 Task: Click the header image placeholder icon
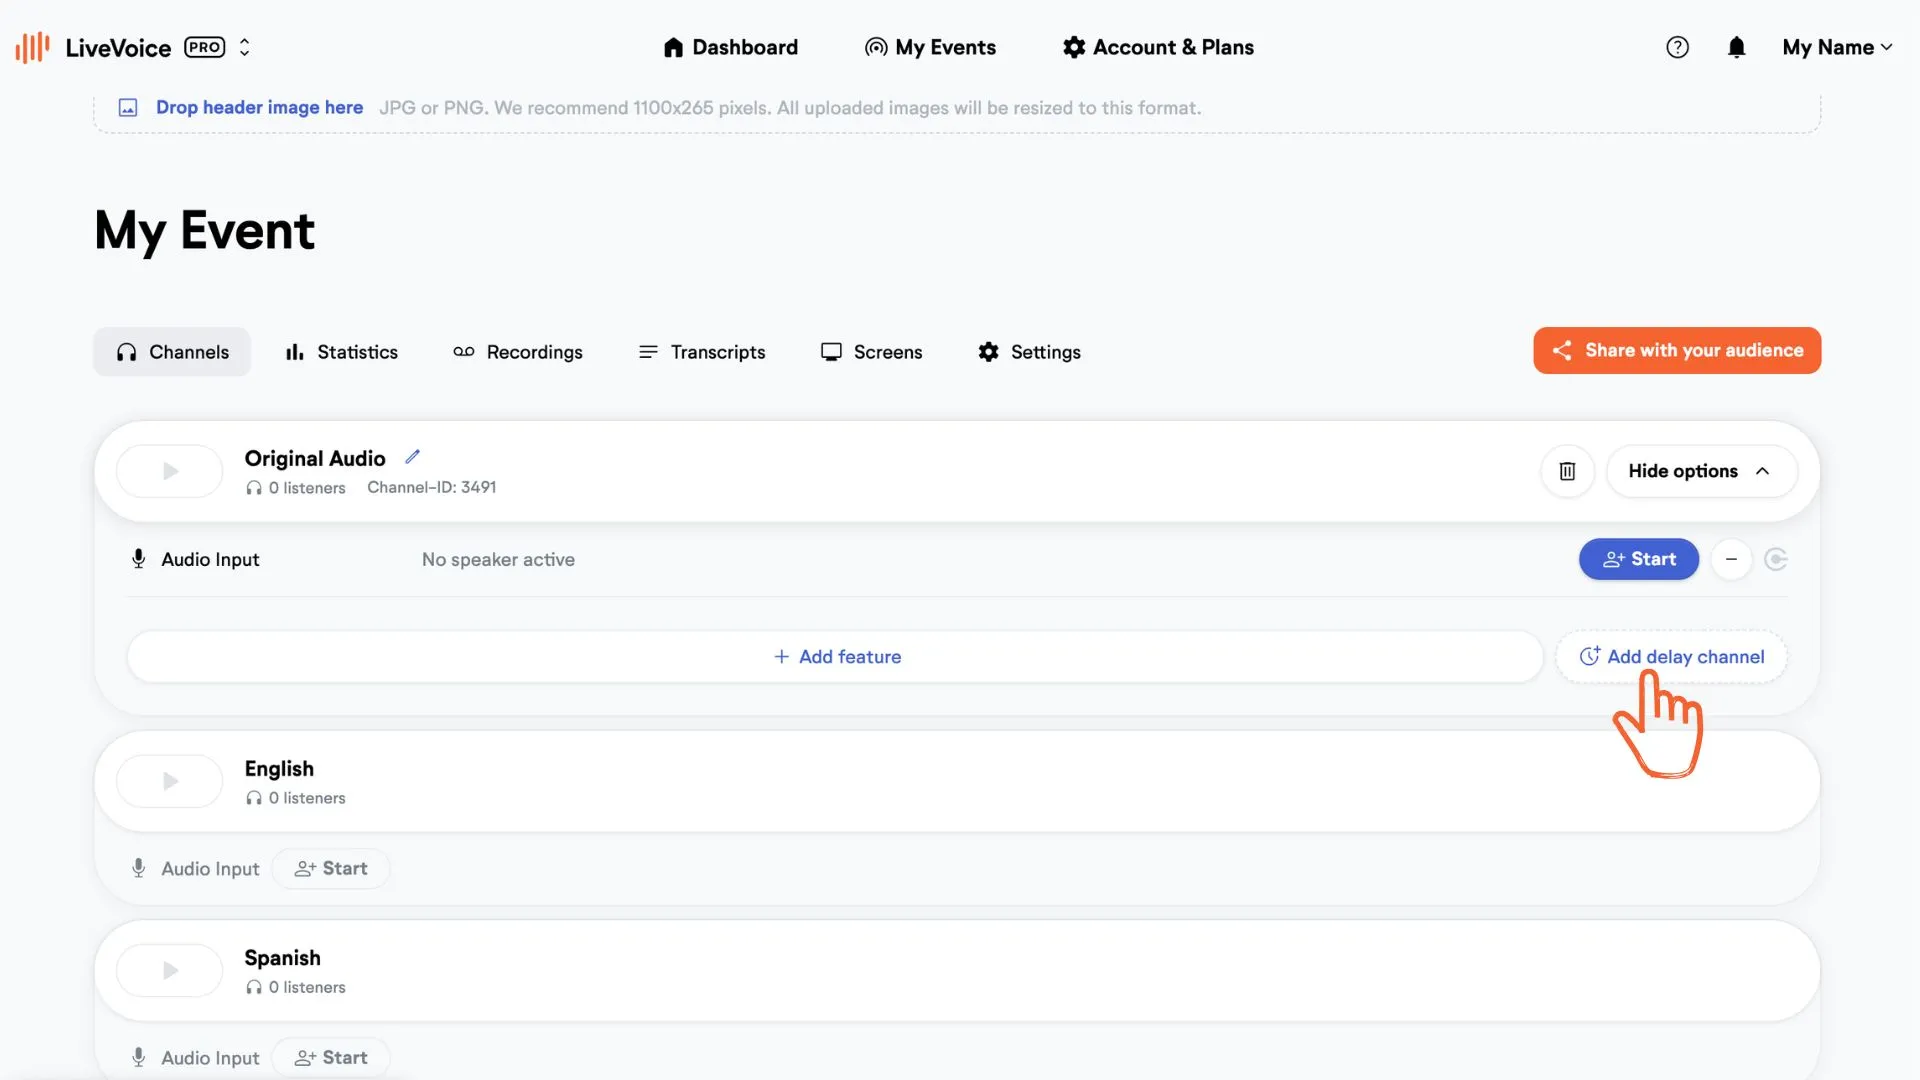[x=128, y=108]
